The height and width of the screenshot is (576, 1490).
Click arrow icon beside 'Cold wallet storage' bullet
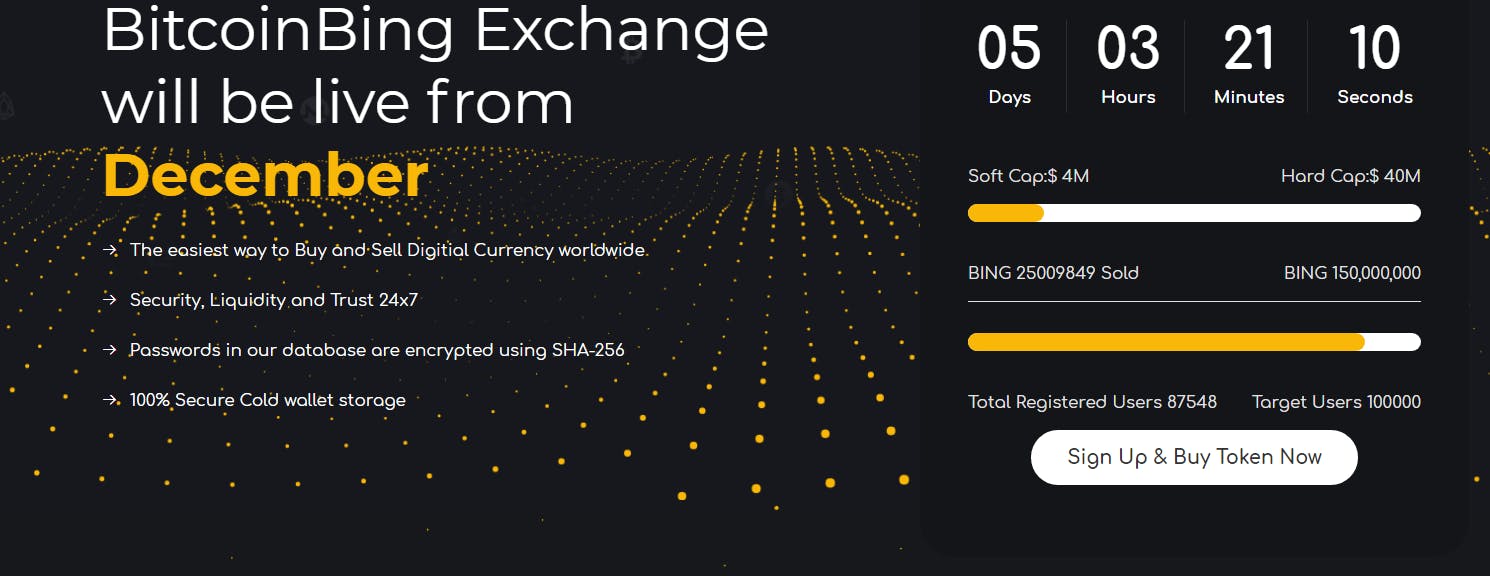point(110,400)
